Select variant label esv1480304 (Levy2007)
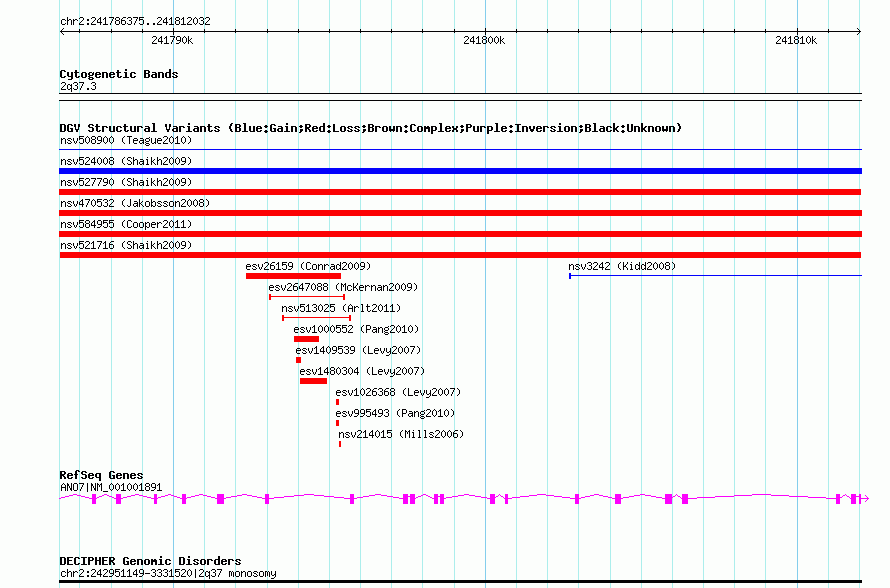The image size is (890, 588). [x=362, y=371]
